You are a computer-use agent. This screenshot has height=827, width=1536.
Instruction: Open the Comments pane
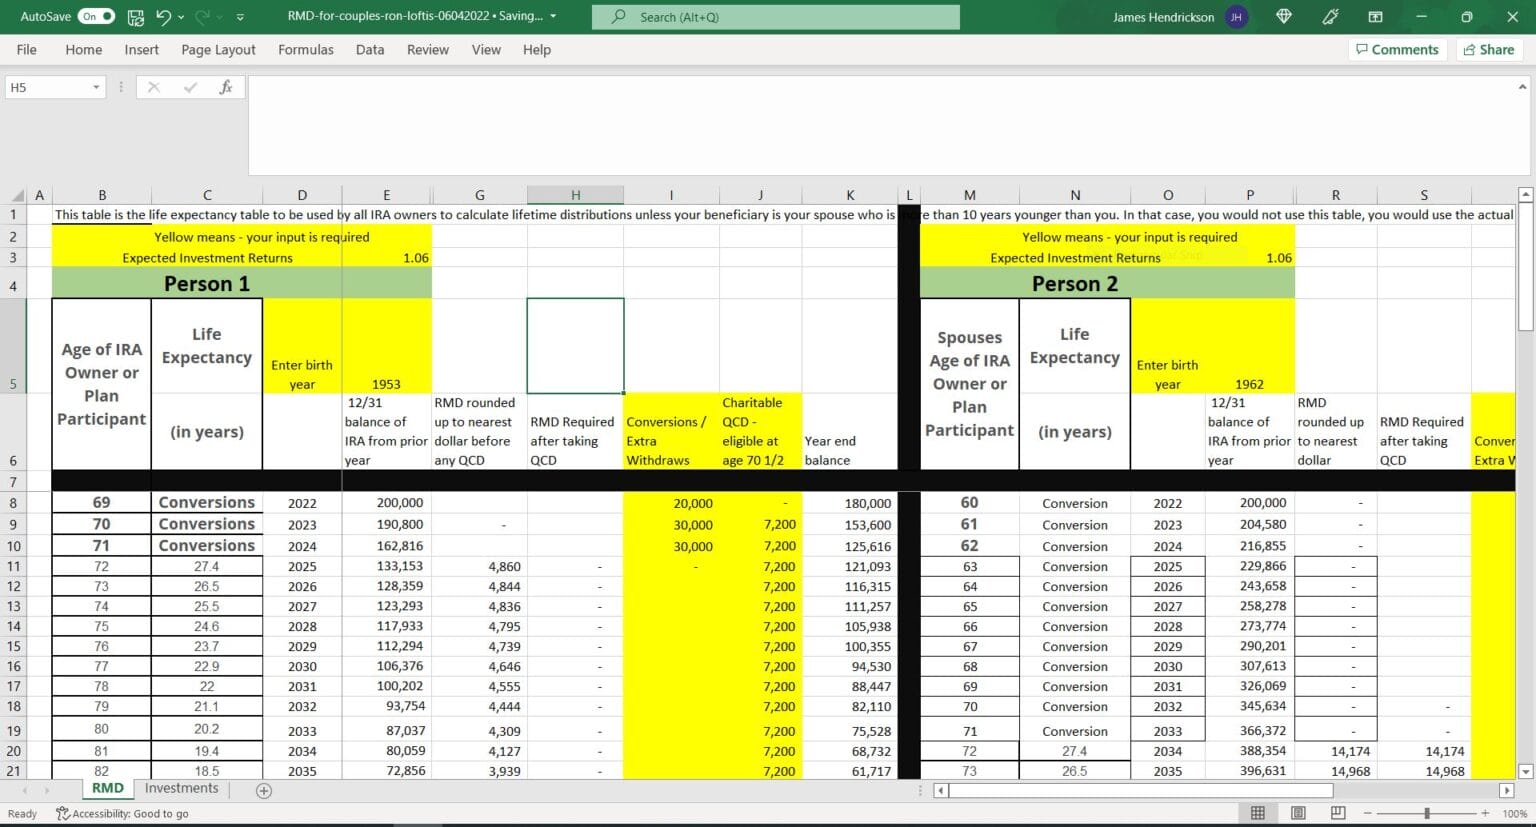pos(1397,49)
